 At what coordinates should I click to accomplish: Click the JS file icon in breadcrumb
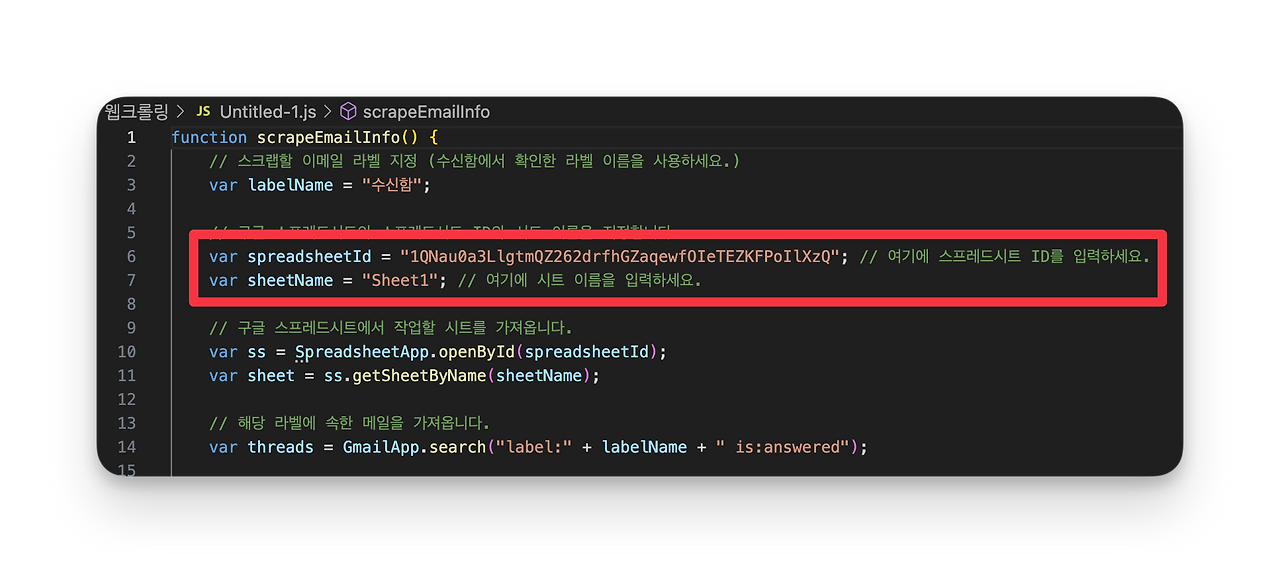pos(203,111)
